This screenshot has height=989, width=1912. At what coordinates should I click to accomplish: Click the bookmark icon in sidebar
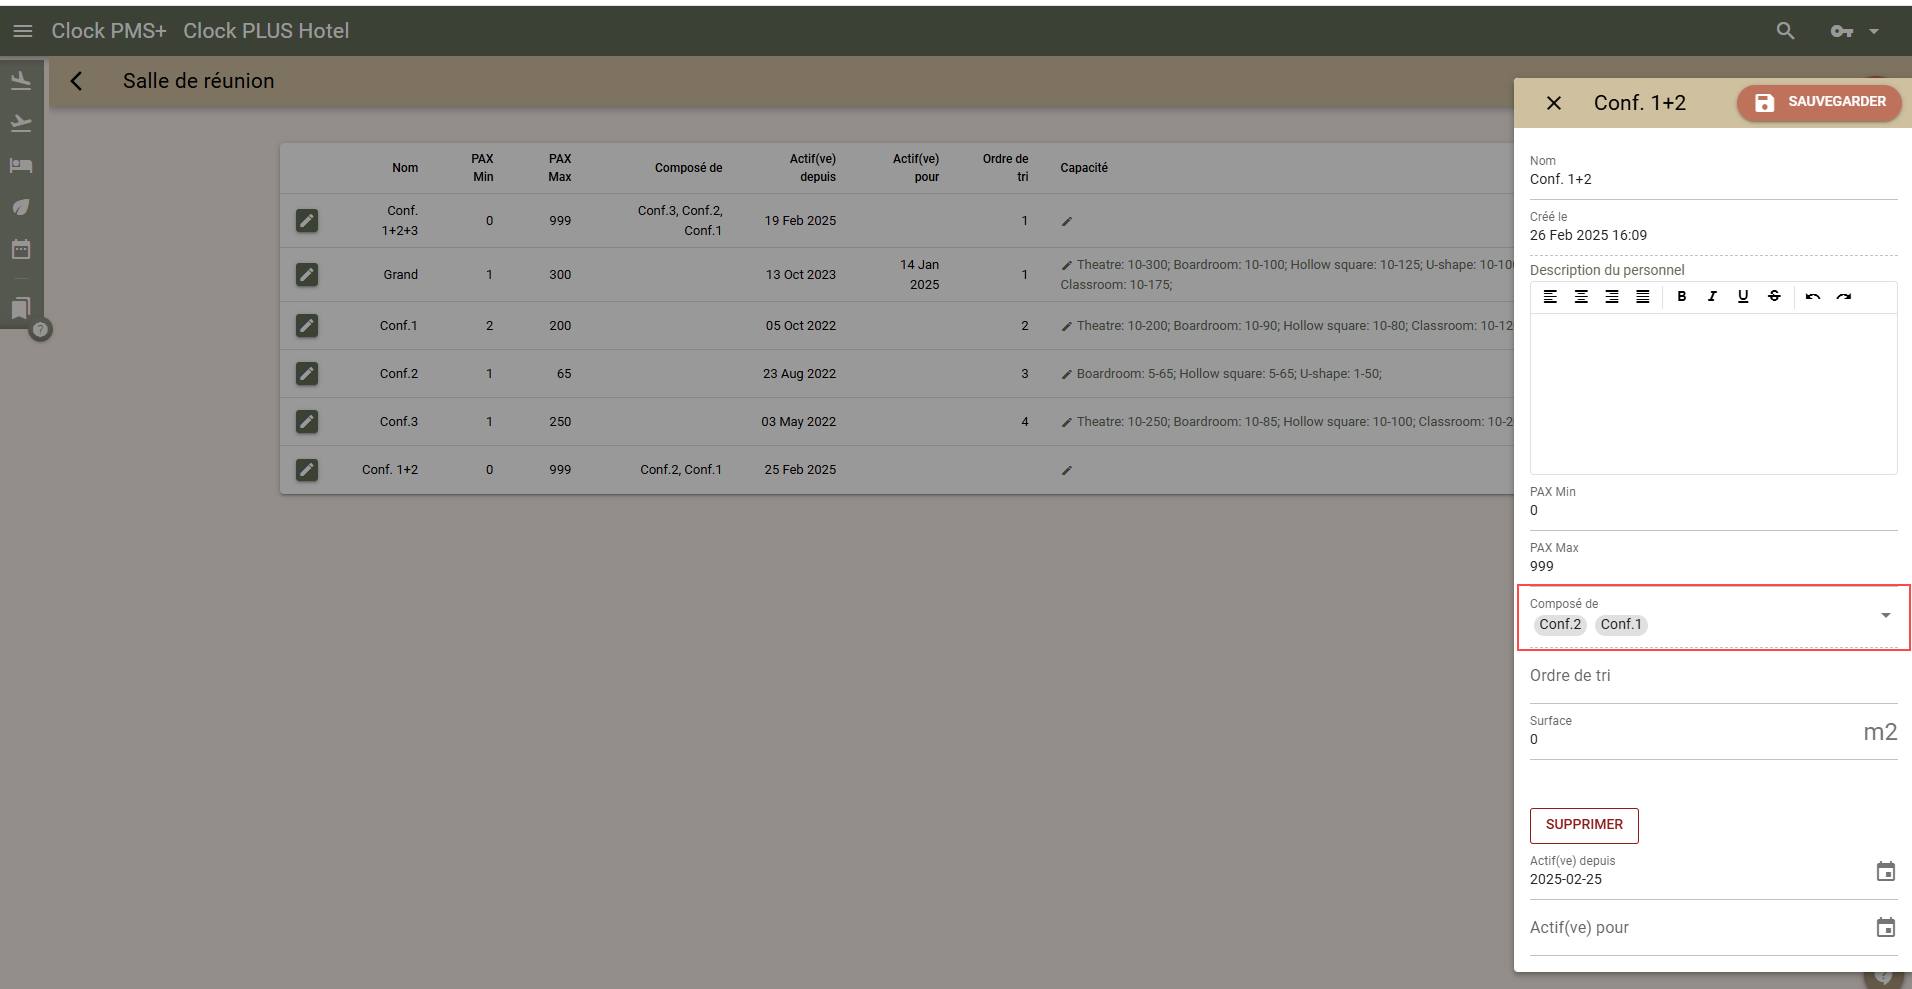[21, 308]
